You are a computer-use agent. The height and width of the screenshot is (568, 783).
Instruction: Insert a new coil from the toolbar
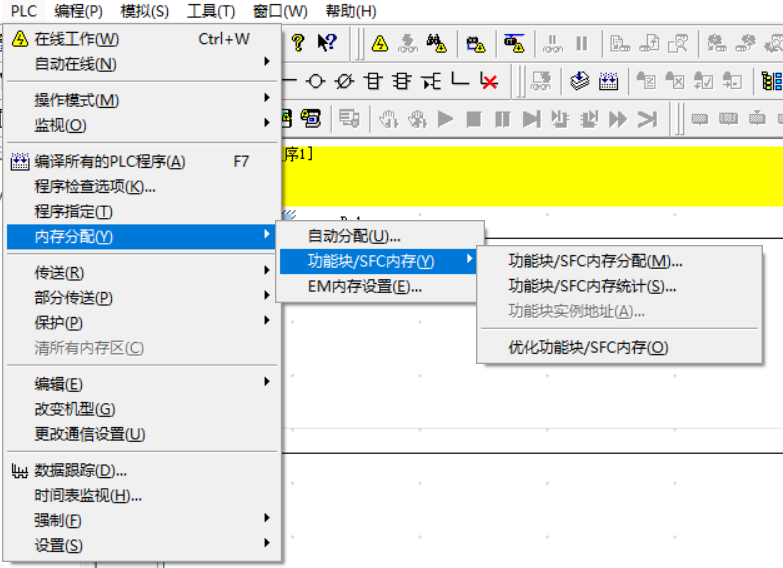tap(316, 81)
